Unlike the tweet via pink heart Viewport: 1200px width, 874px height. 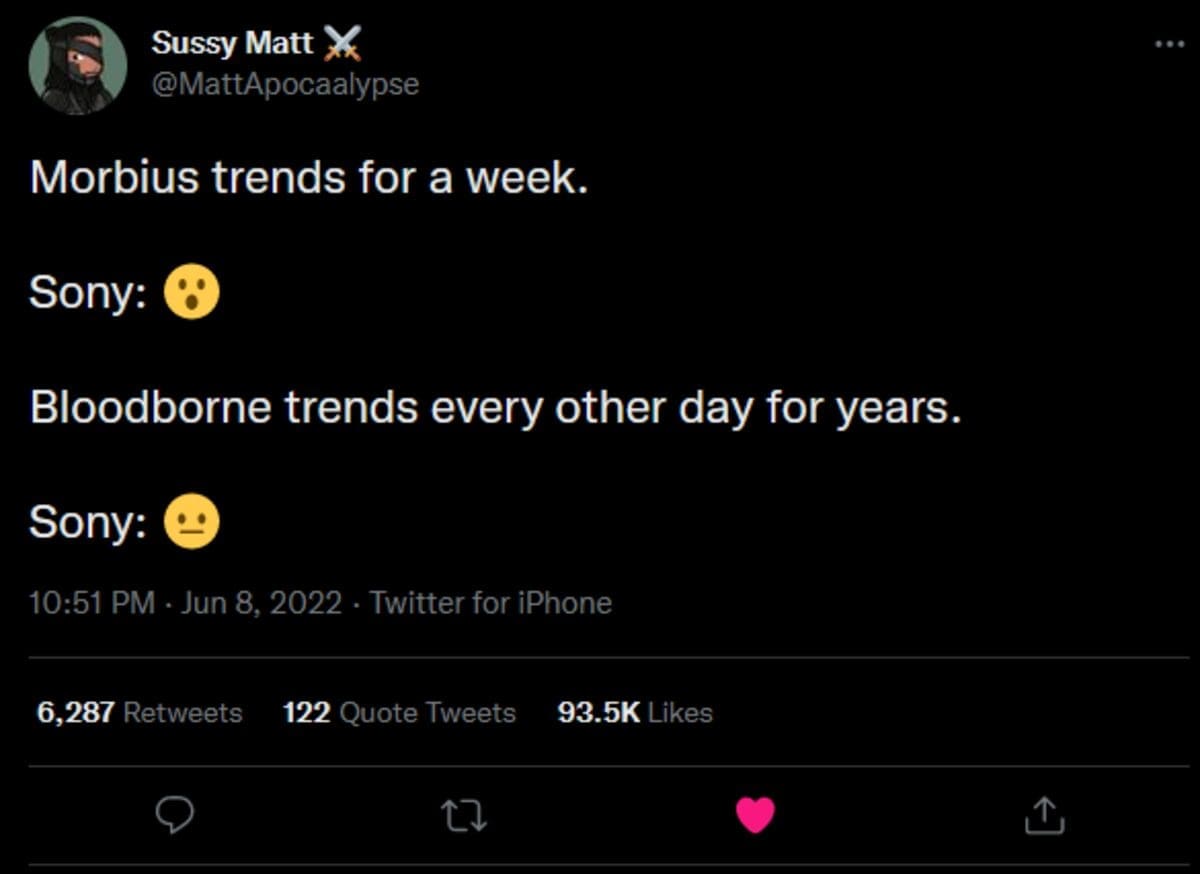755,815
